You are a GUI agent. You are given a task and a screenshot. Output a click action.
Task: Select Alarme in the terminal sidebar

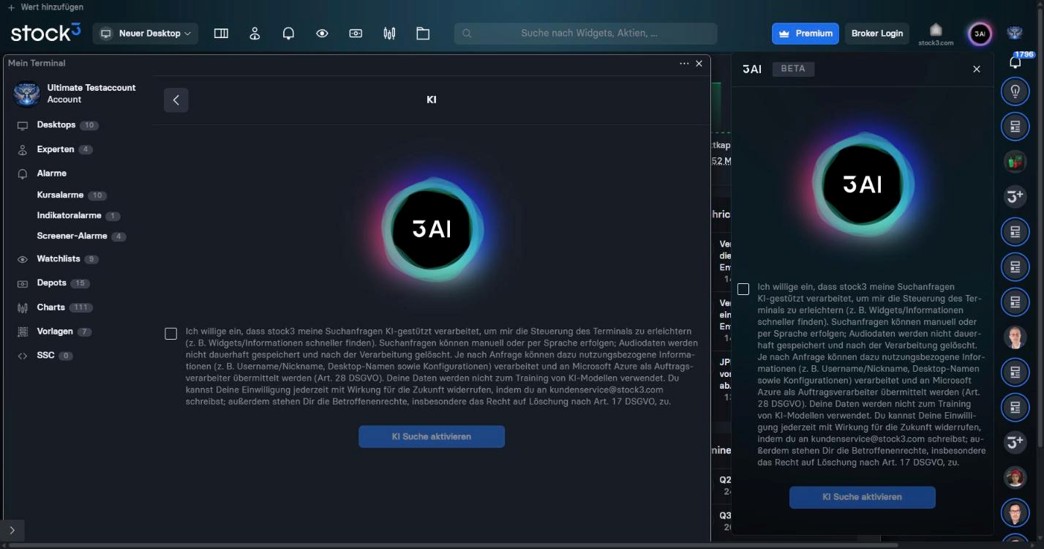(x=51, y=173)
